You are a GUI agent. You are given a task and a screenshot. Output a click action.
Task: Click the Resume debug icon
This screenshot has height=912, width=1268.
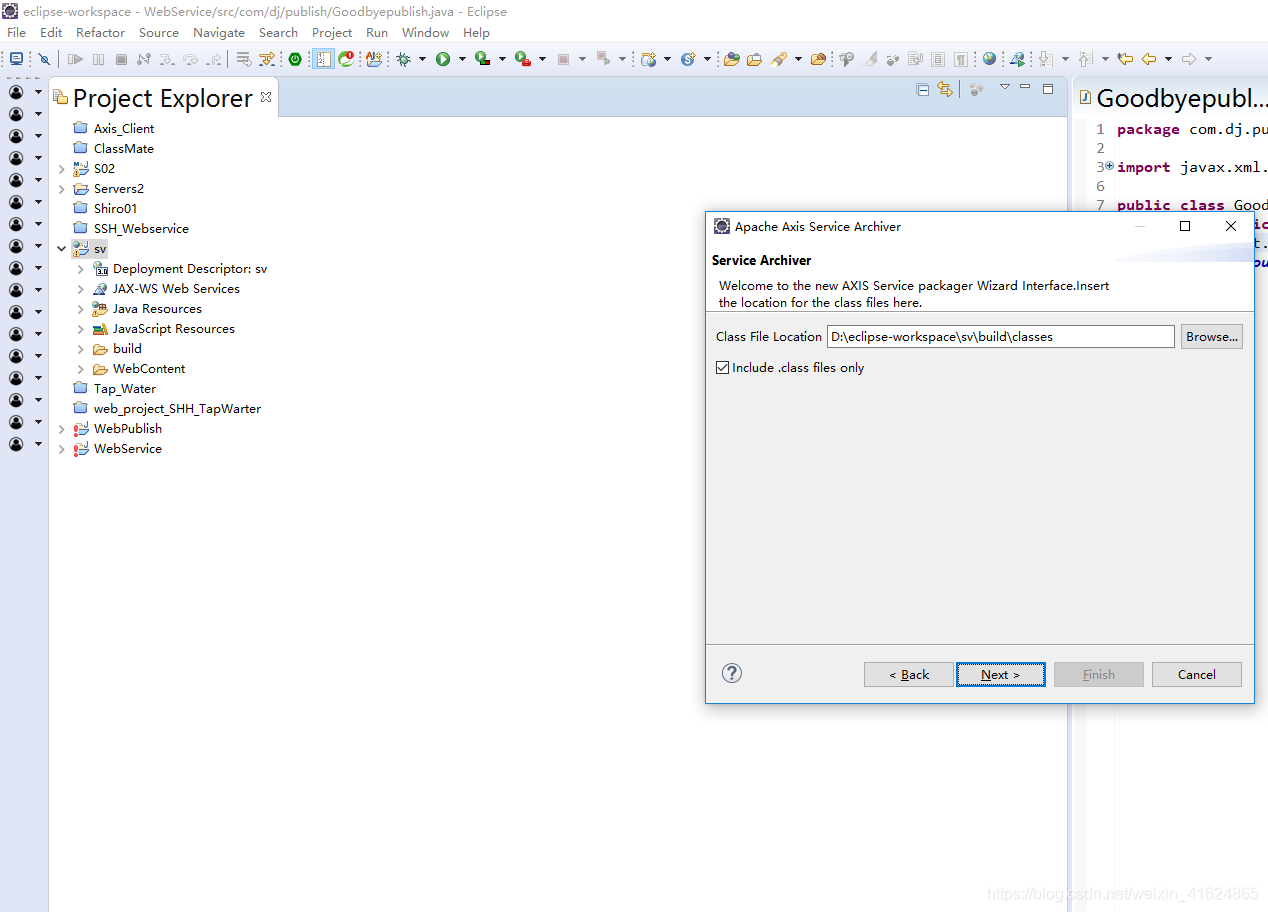click(x=75, y=59)
